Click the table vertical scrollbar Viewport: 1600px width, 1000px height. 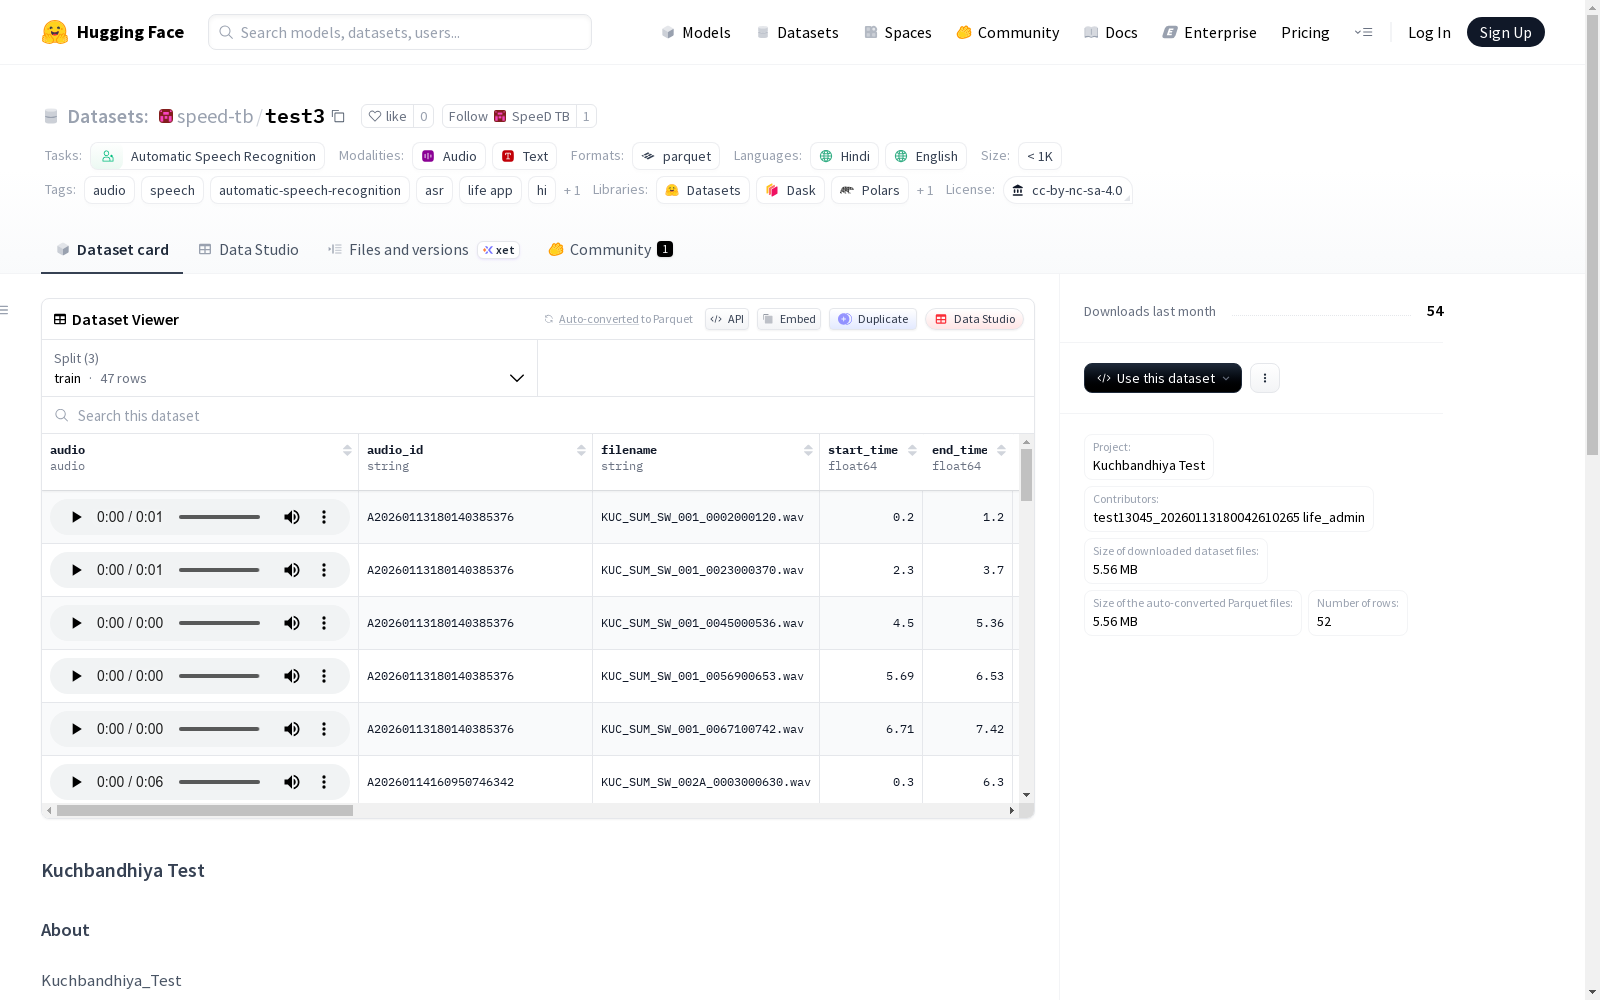click(1026, 475)
